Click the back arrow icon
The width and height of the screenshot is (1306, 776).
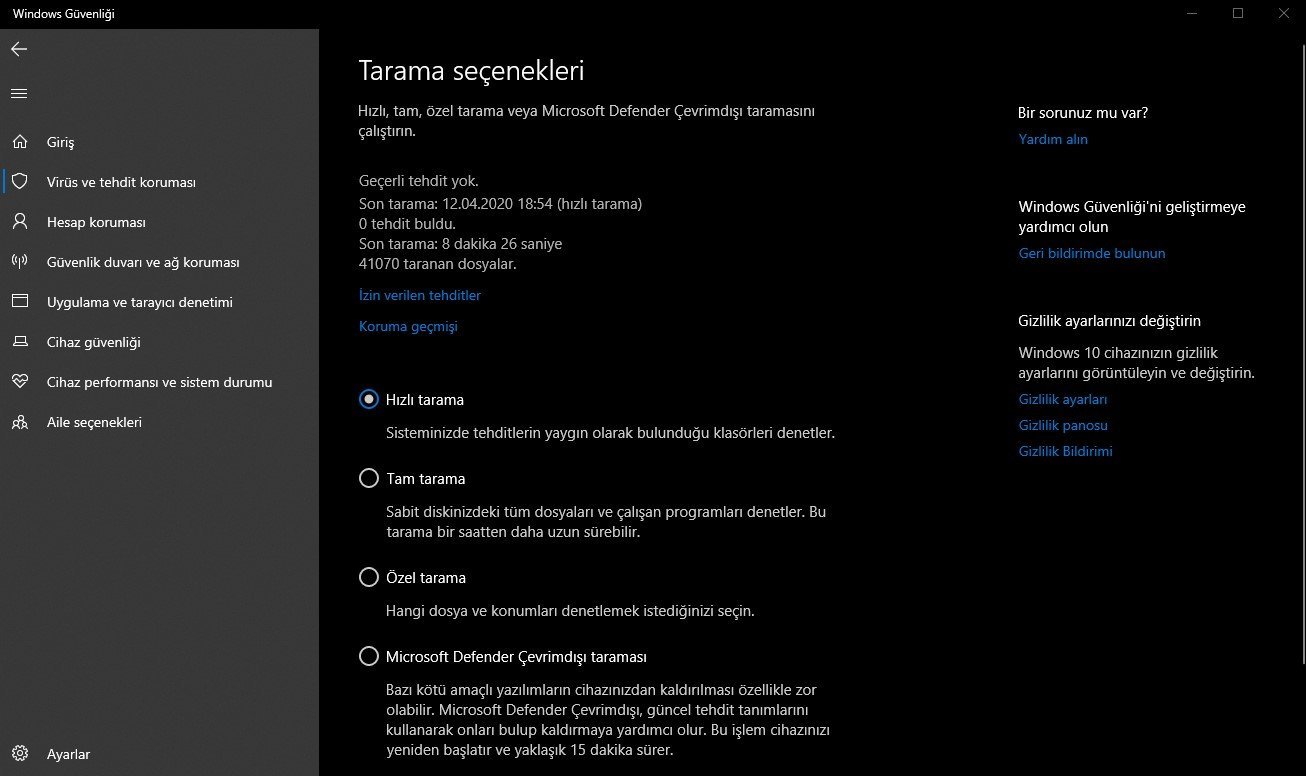[19, 49]
